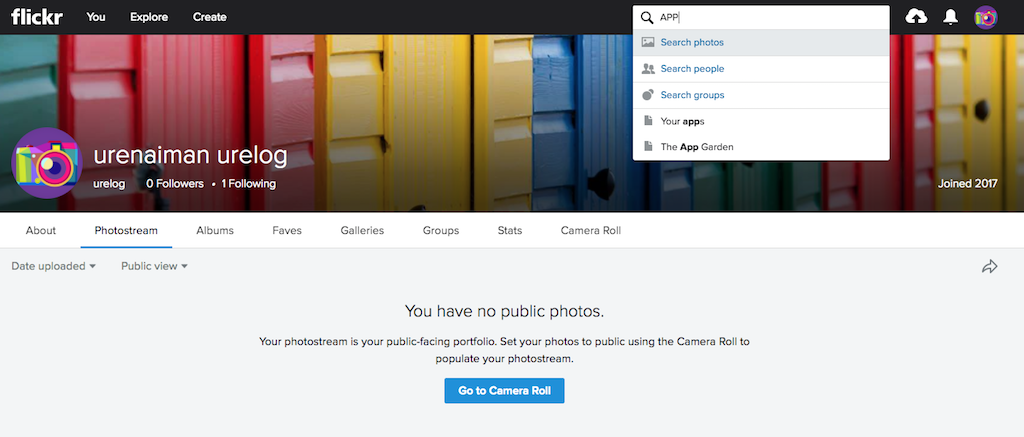Viewport: 1024px width, 437px height.
Task: Choose Search groups suggestion
Action: (761, 95)
